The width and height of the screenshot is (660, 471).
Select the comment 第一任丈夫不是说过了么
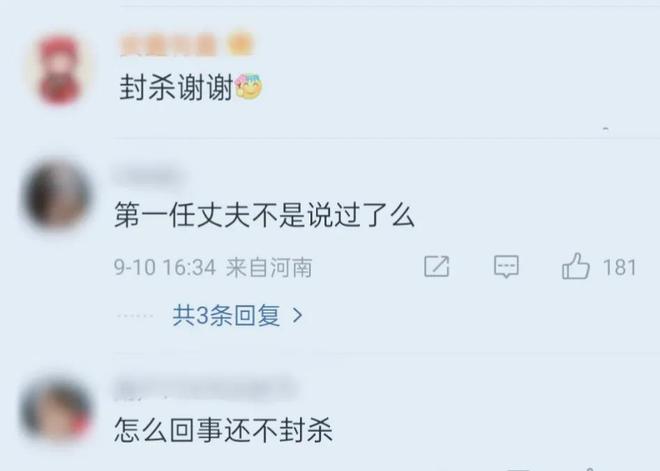[265, 215]
